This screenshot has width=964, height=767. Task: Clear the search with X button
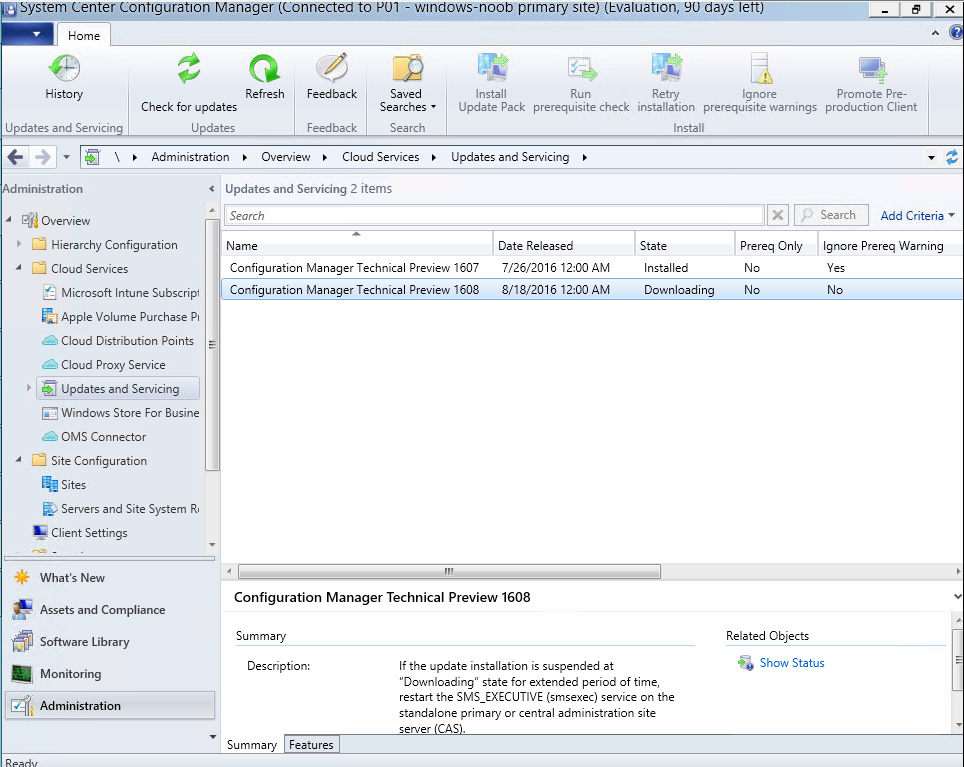pos(778,215)
